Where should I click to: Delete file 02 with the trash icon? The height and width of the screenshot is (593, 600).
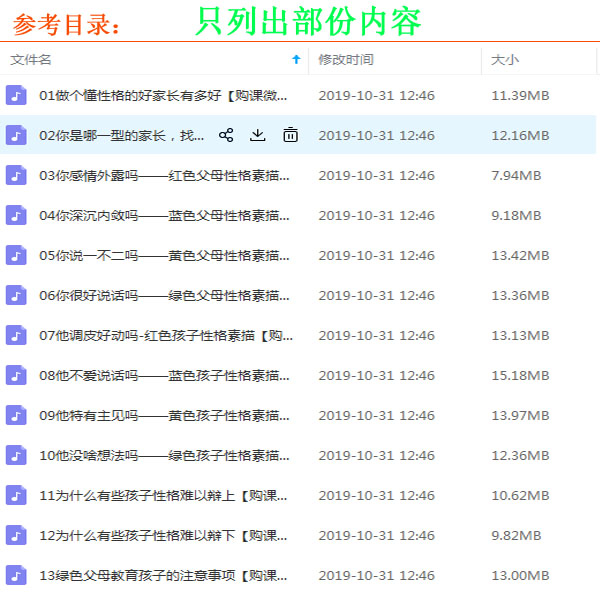[x=290, y=135]
